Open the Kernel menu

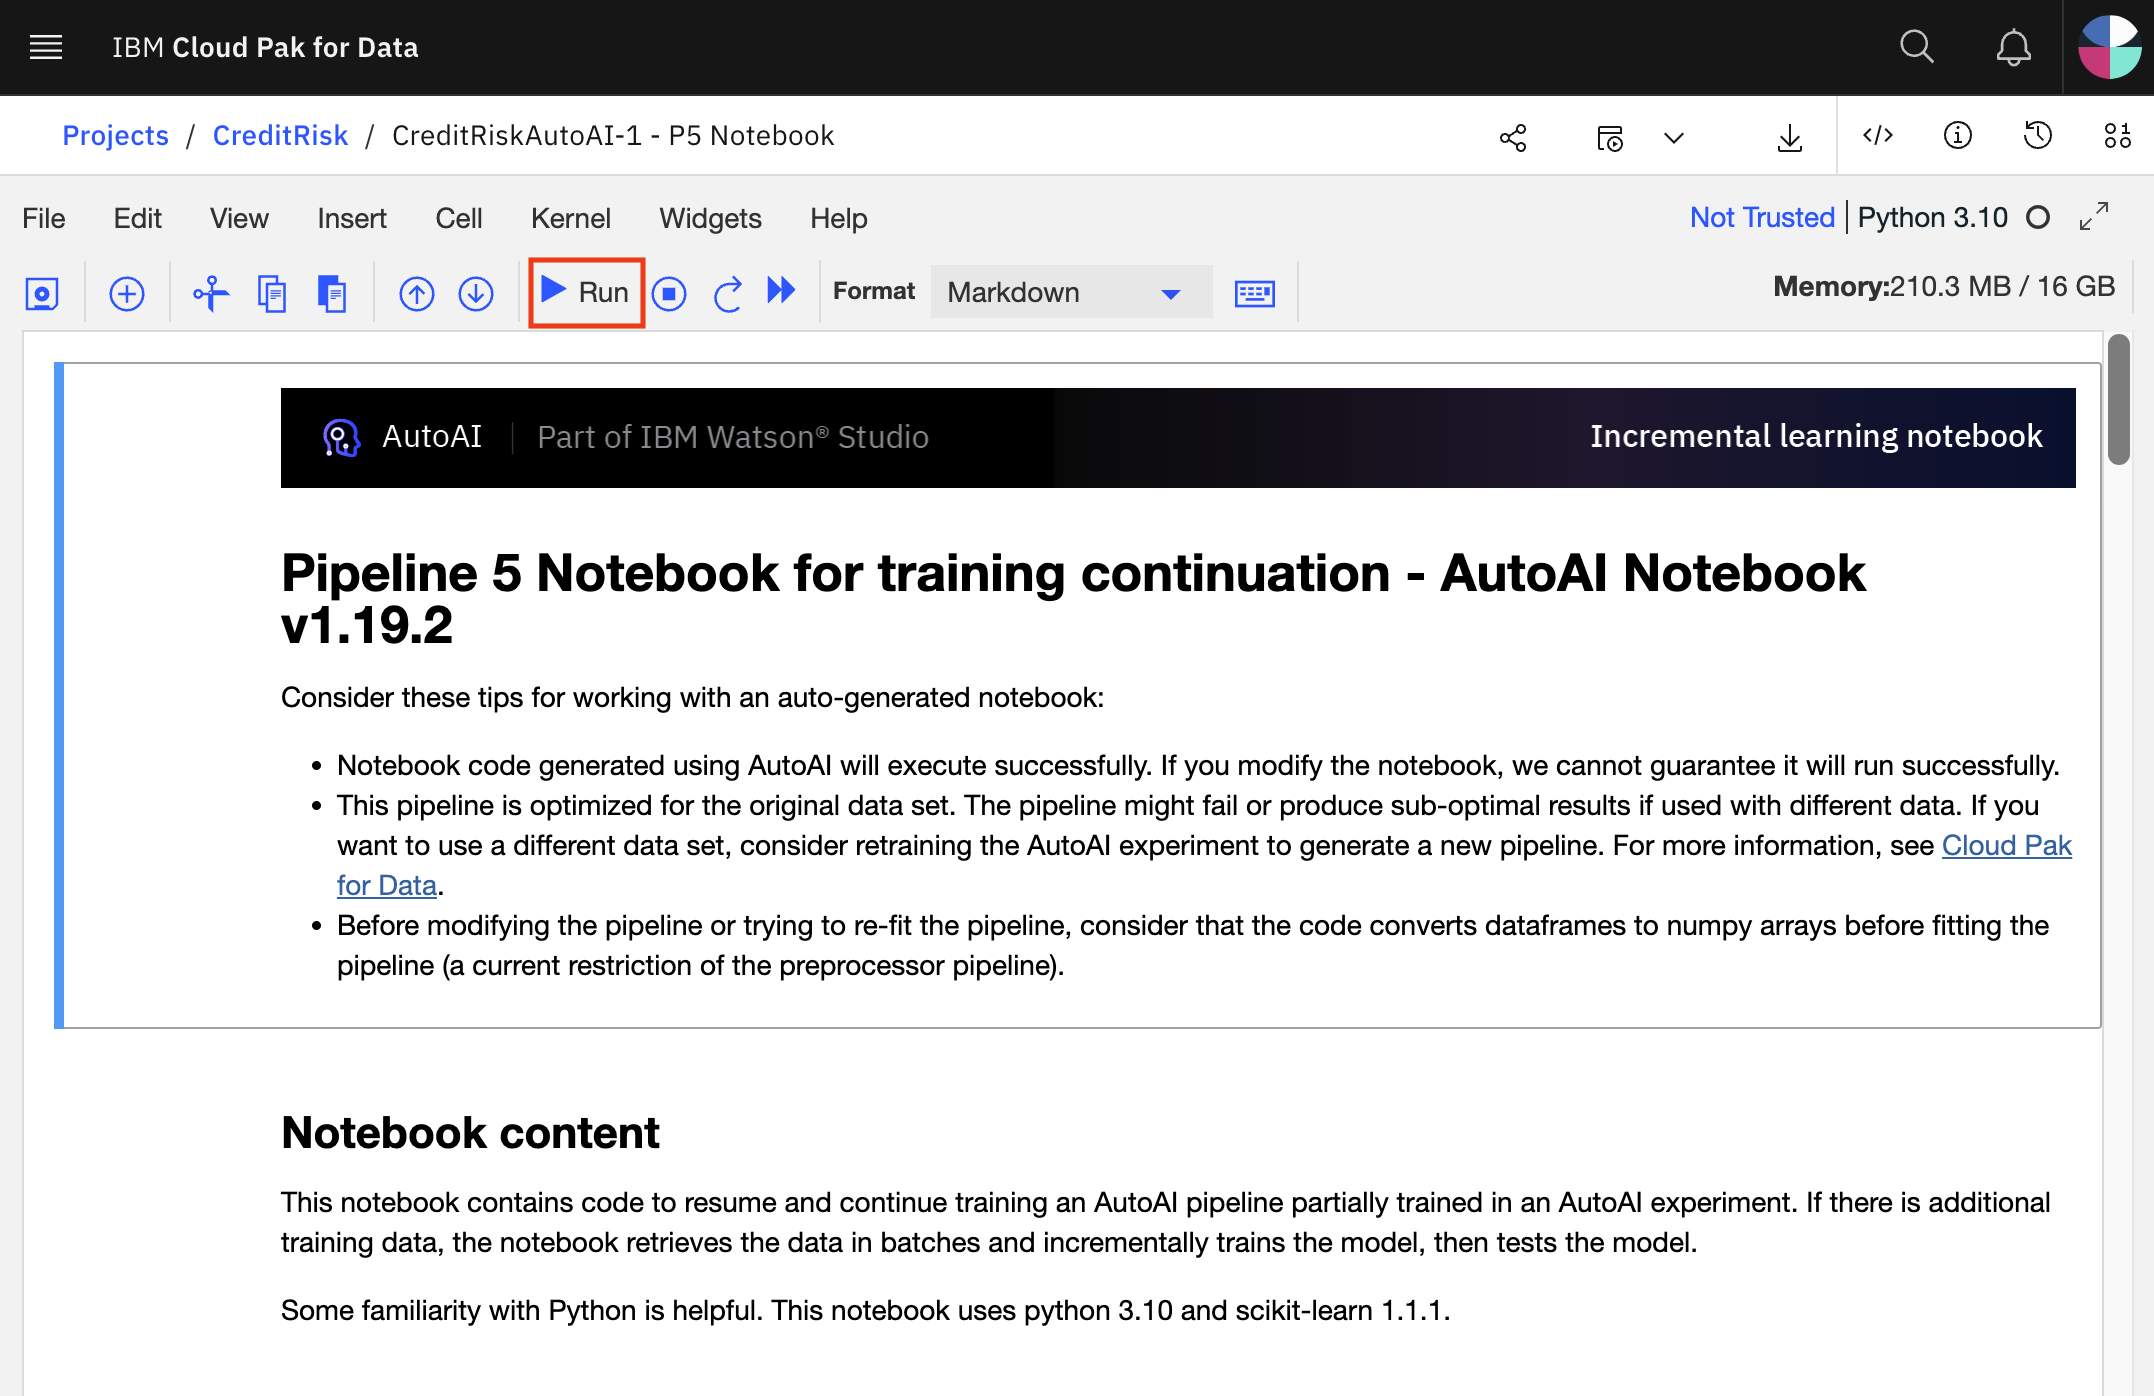571,218
